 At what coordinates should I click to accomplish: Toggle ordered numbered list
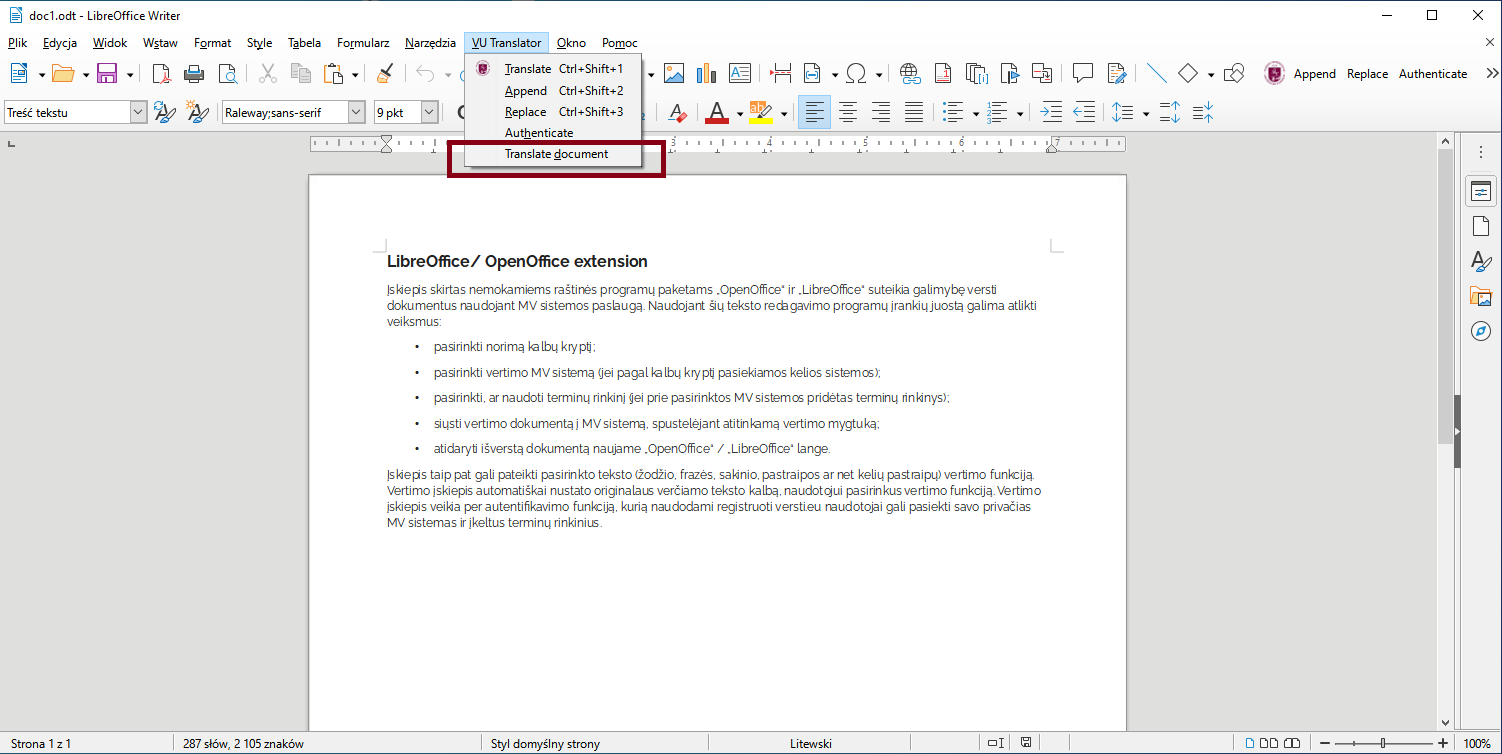997,112
